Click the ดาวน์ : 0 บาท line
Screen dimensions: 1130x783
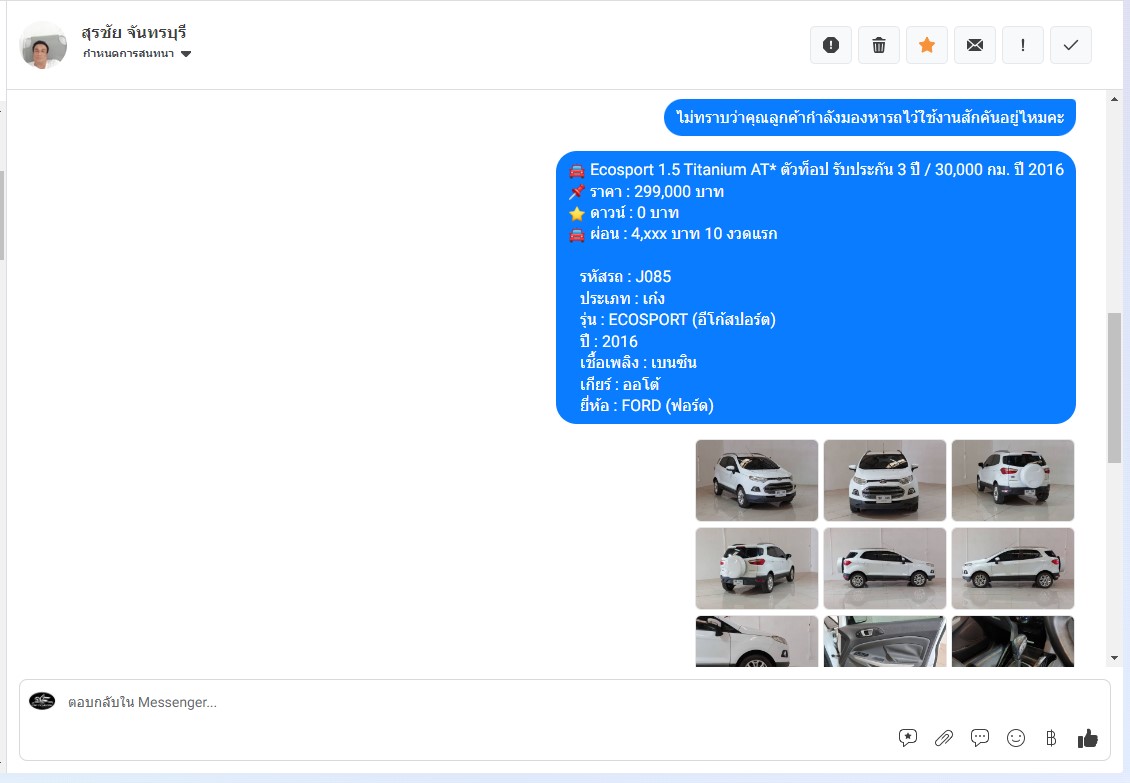634,213
